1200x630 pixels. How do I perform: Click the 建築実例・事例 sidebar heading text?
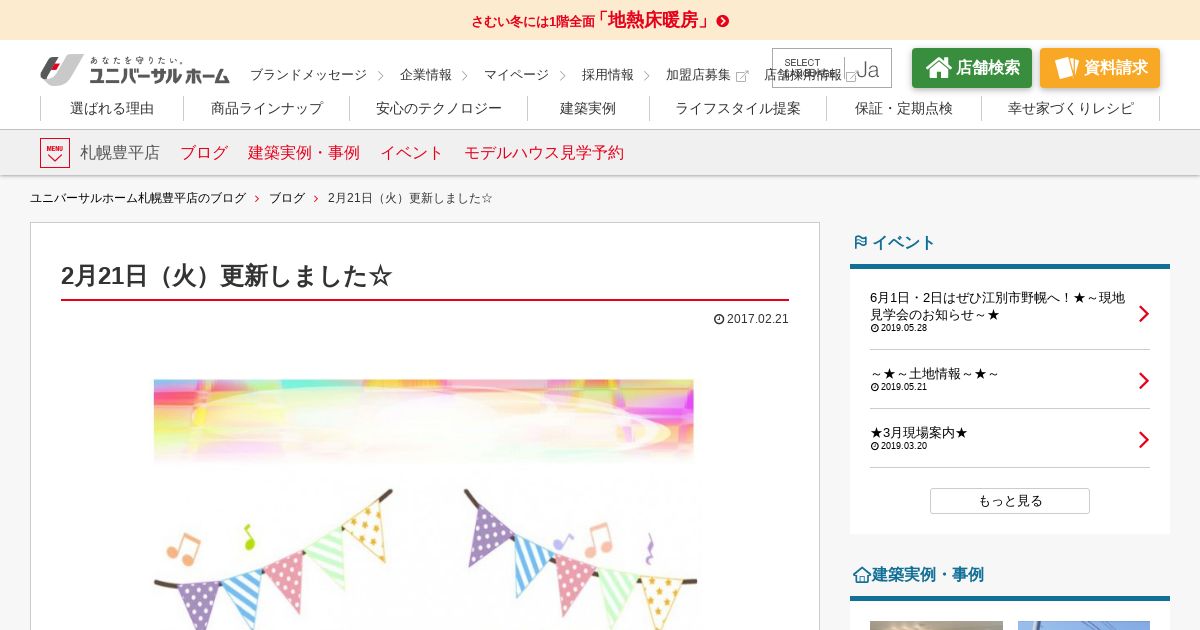[x=928, y=575]
